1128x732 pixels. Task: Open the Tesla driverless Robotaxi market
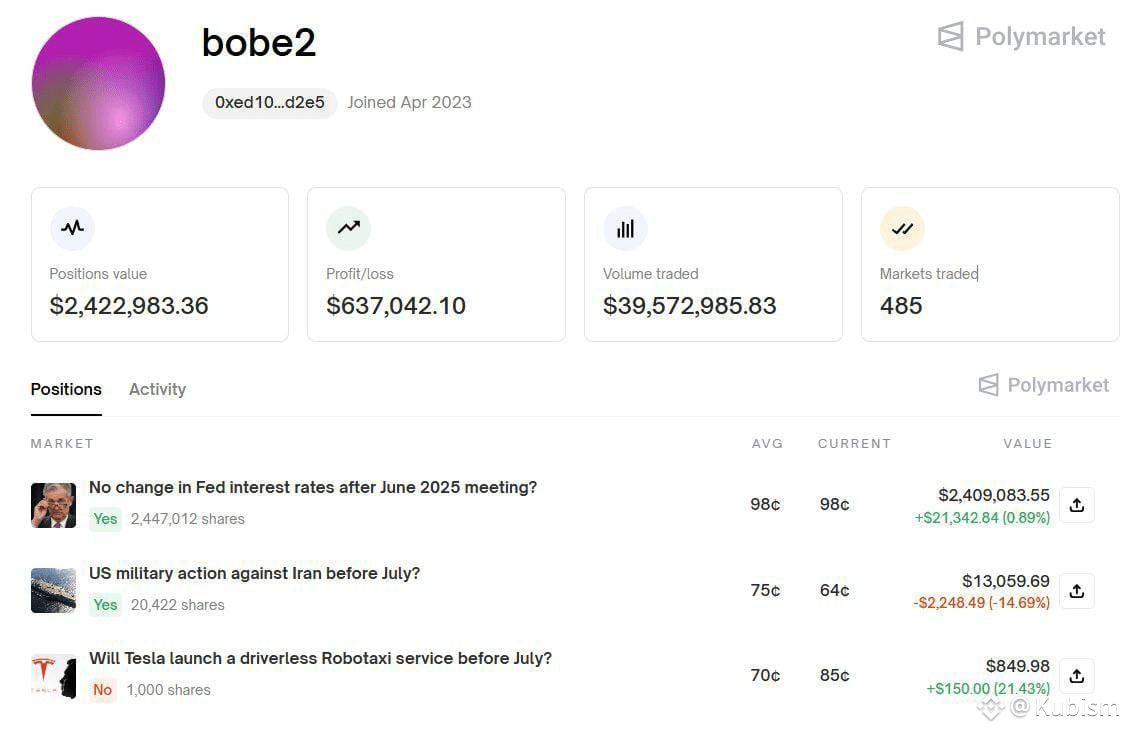click(x=320, y=658)
